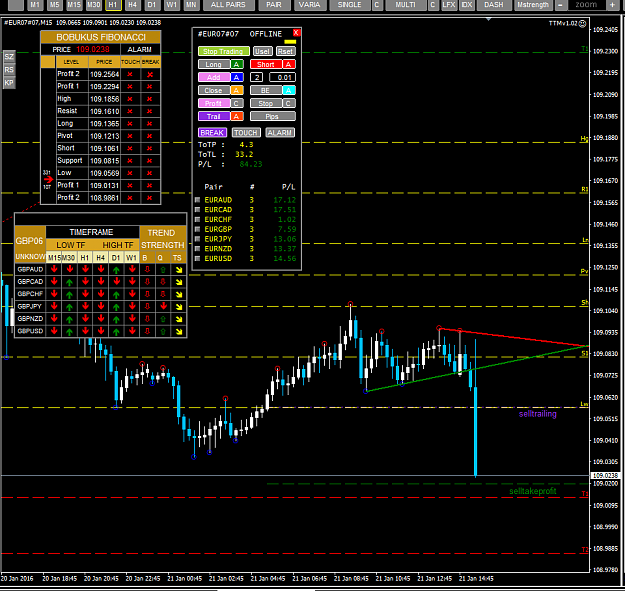The width and height of the screenshot is (625, 591).
Task: Select the selltrailing line label
Action: coord(537,414)
